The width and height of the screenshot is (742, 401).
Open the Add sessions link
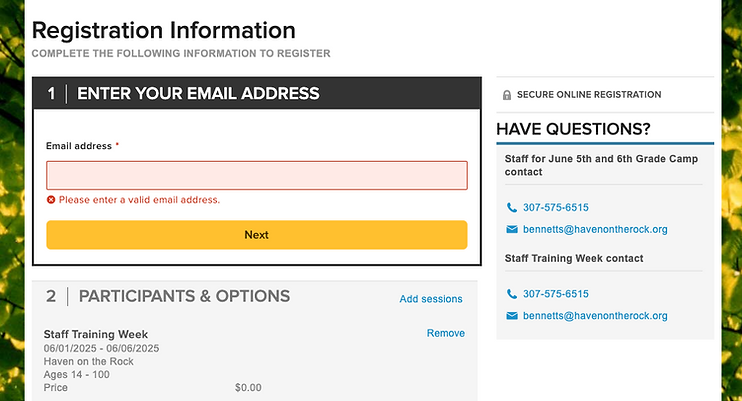[x=431, y=299]
